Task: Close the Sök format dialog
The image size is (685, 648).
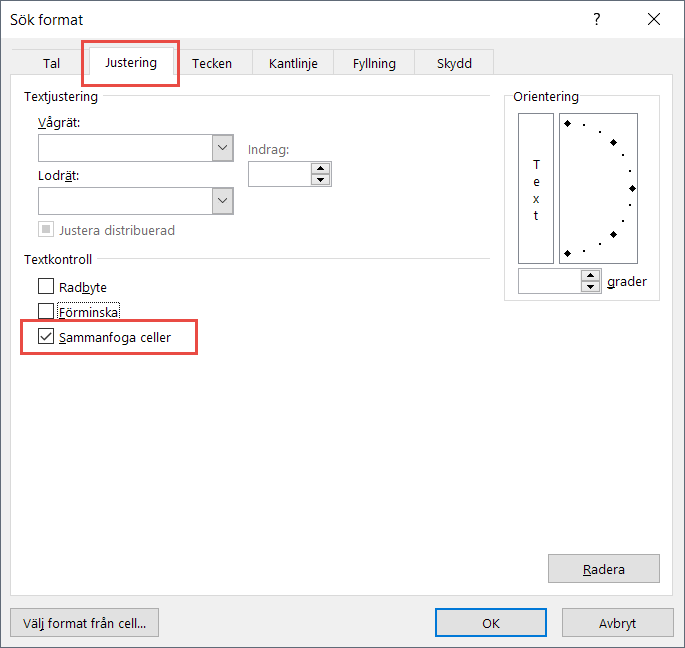Action: coord(654,19)
